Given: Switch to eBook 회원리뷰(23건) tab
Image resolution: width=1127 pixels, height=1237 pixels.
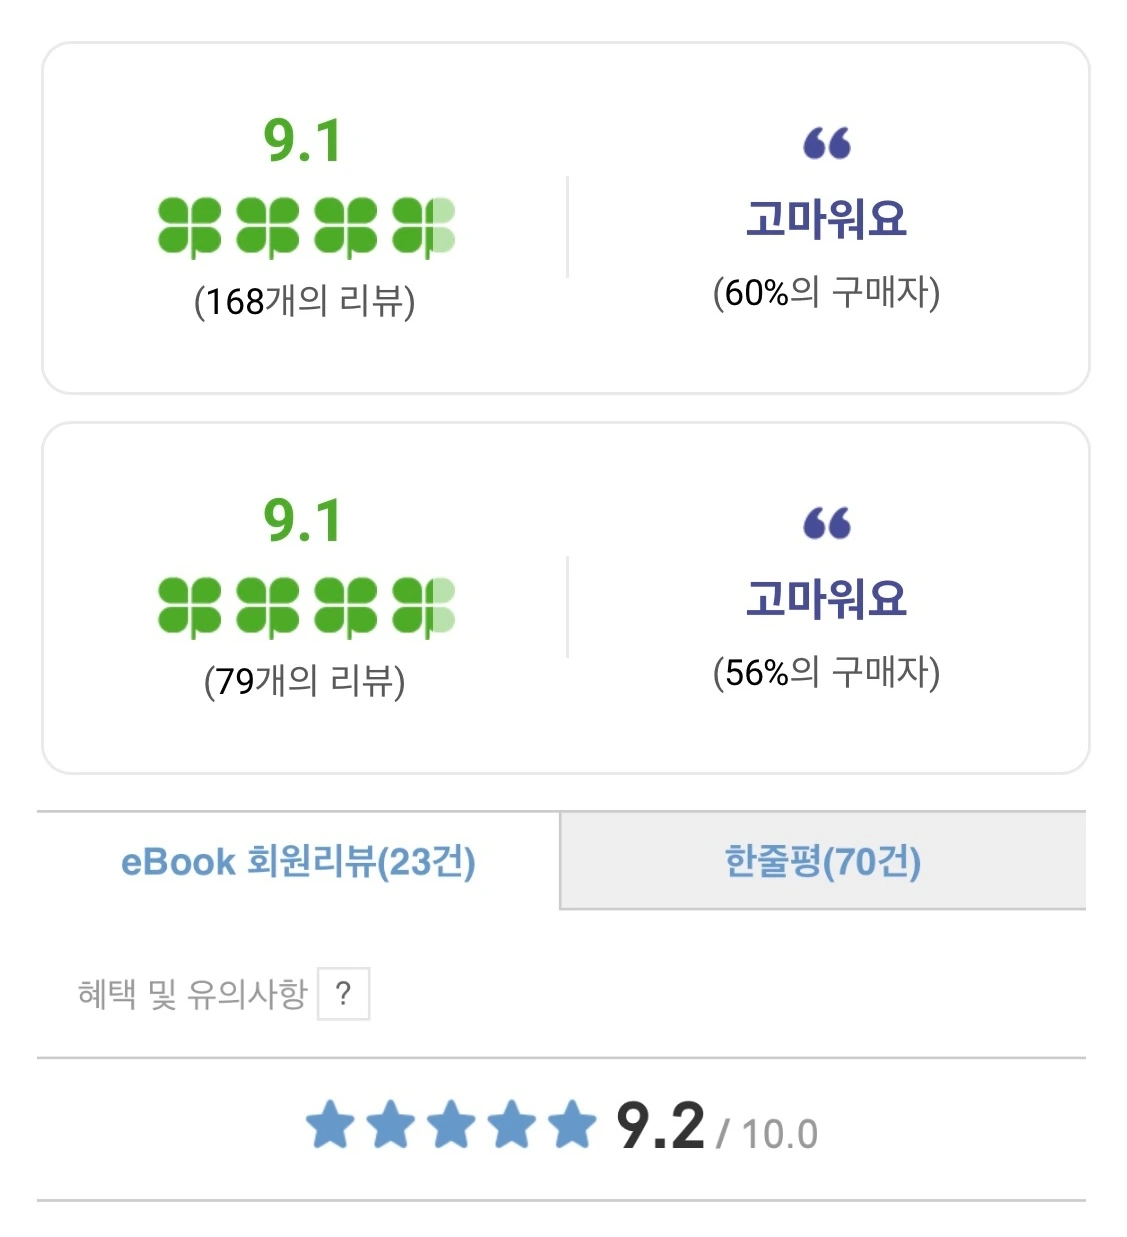Looking at the screenshot, I should pyautogui.click(x=298, y=861).
